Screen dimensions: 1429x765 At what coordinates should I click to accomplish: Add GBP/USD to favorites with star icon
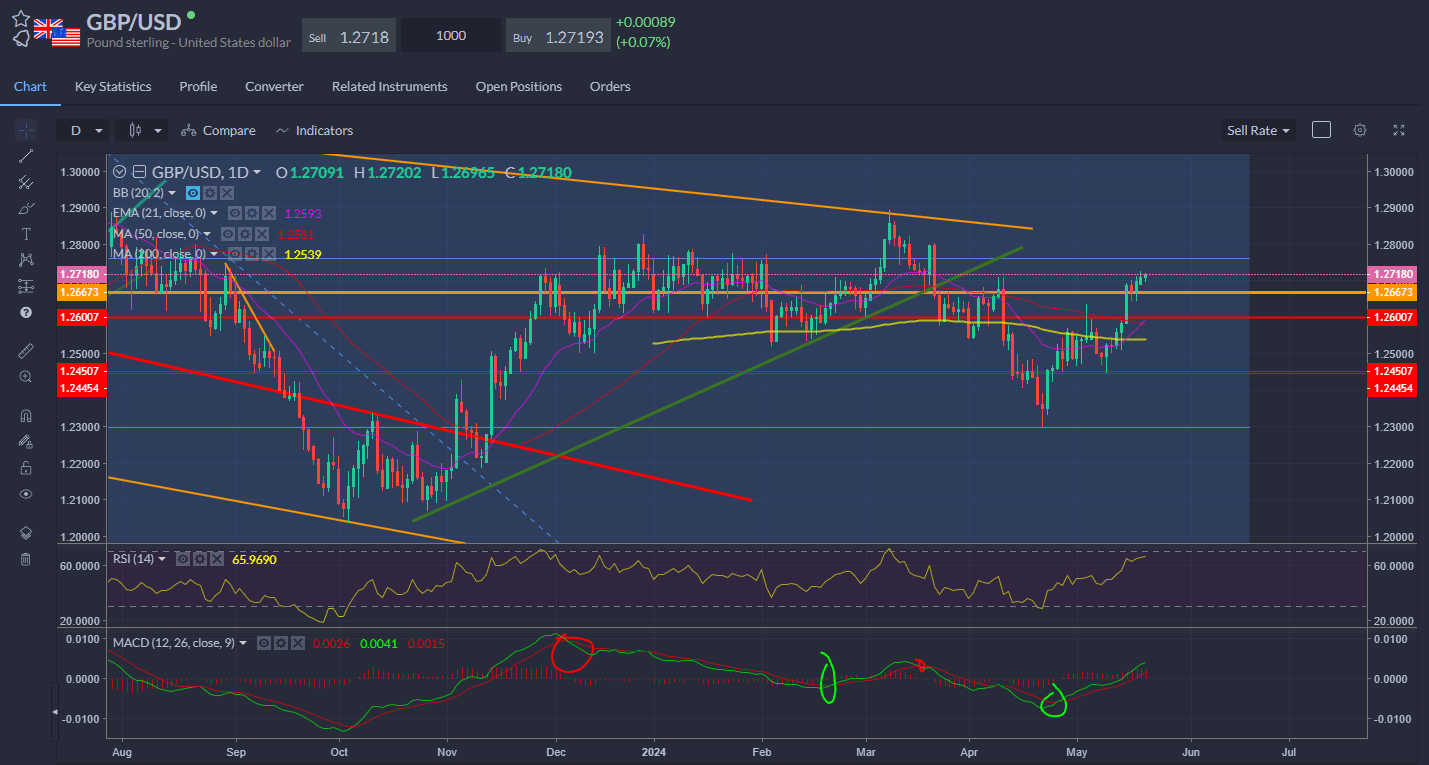(21, 18)
